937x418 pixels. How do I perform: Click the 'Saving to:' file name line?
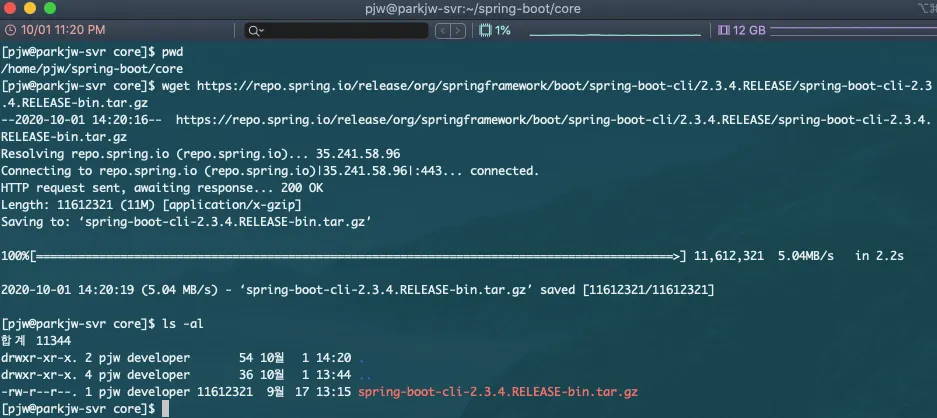tap(186, 222)
